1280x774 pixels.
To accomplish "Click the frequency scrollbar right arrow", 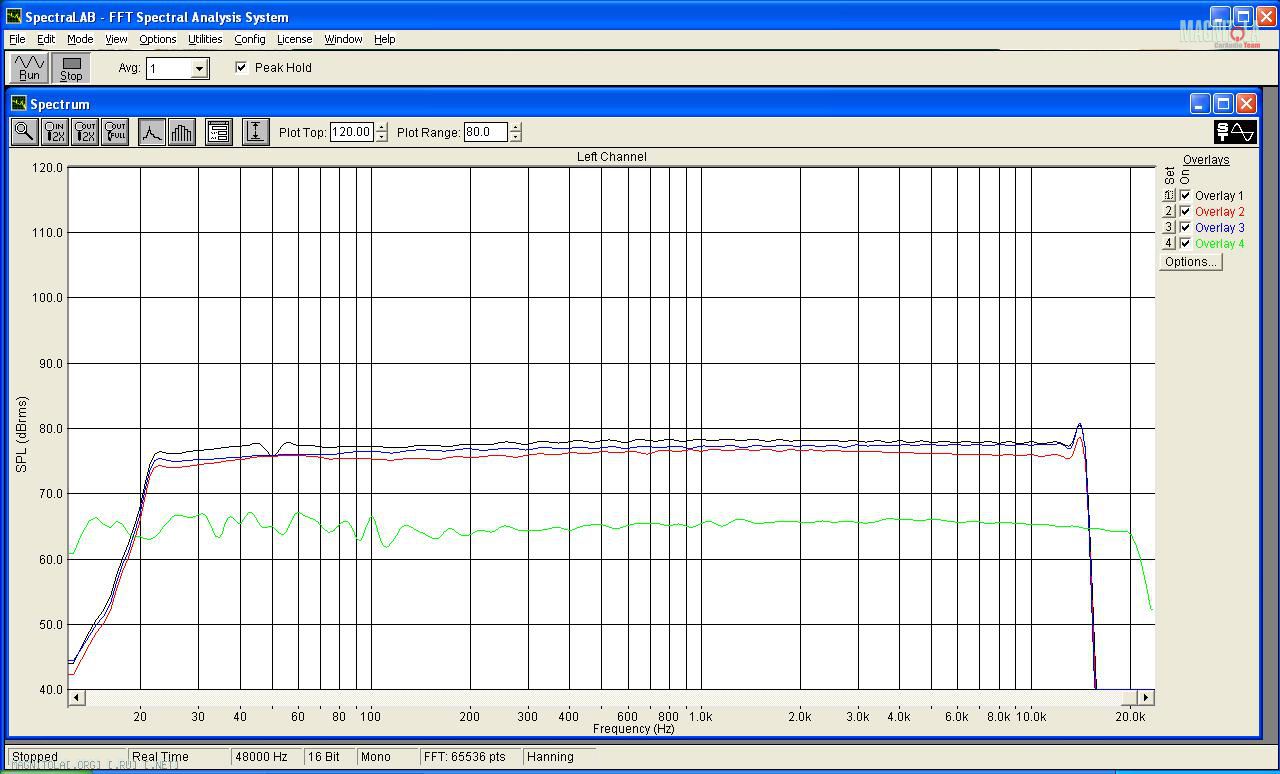I will (1146, 697).
